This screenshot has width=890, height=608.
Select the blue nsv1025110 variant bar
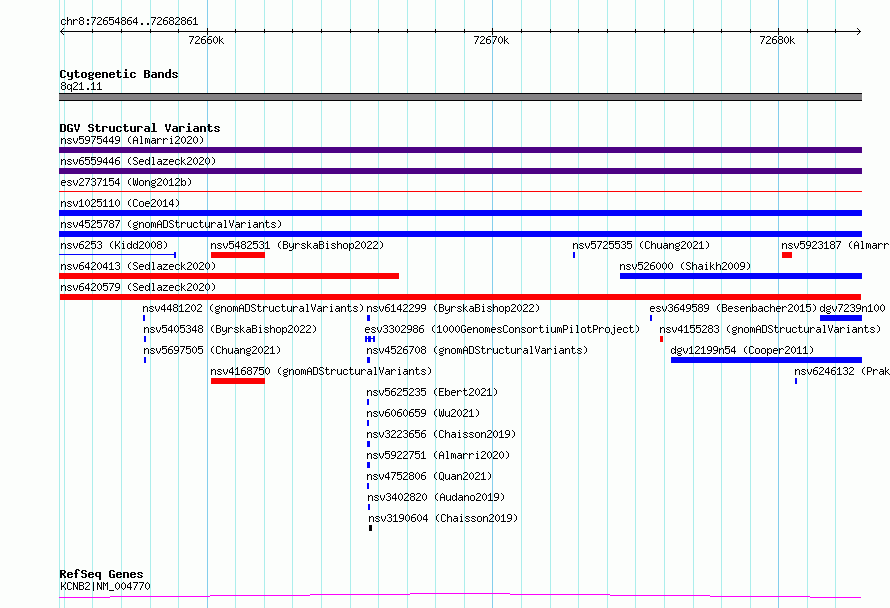[460, 213]
